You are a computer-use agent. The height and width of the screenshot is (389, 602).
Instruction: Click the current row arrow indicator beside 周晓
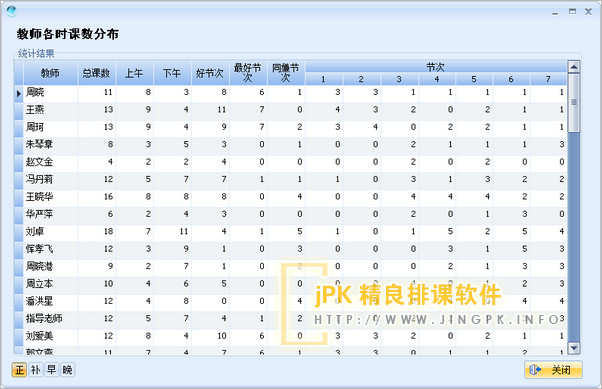[x=18, y=93]
